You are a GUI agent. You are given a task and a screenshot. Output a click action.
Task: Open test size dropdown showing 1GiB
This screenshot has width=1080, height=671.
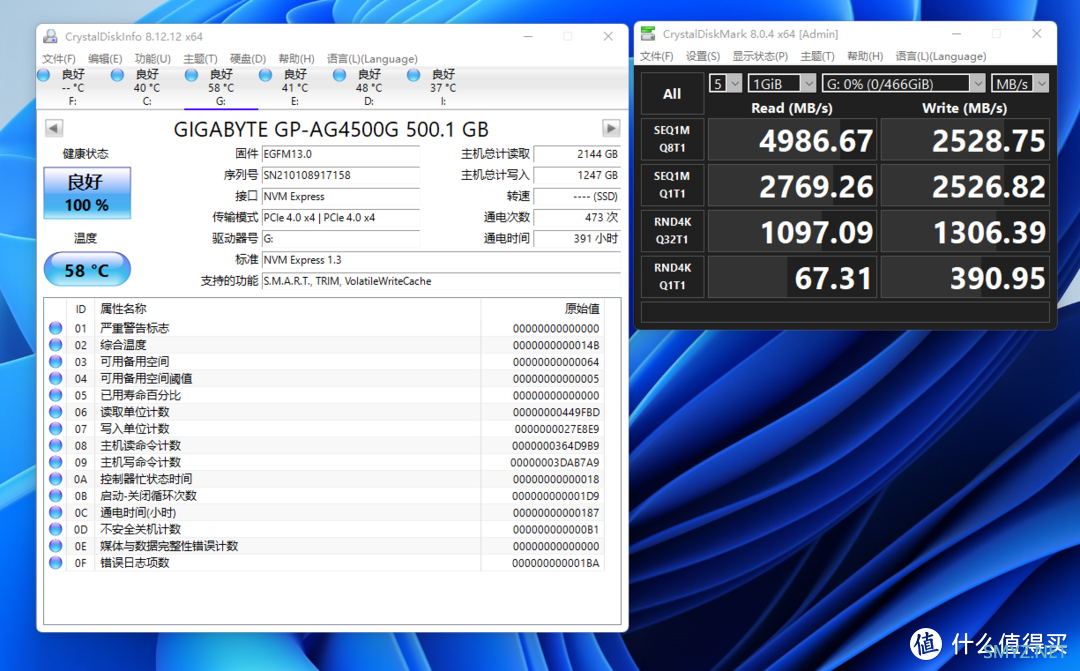pos(782,83)
